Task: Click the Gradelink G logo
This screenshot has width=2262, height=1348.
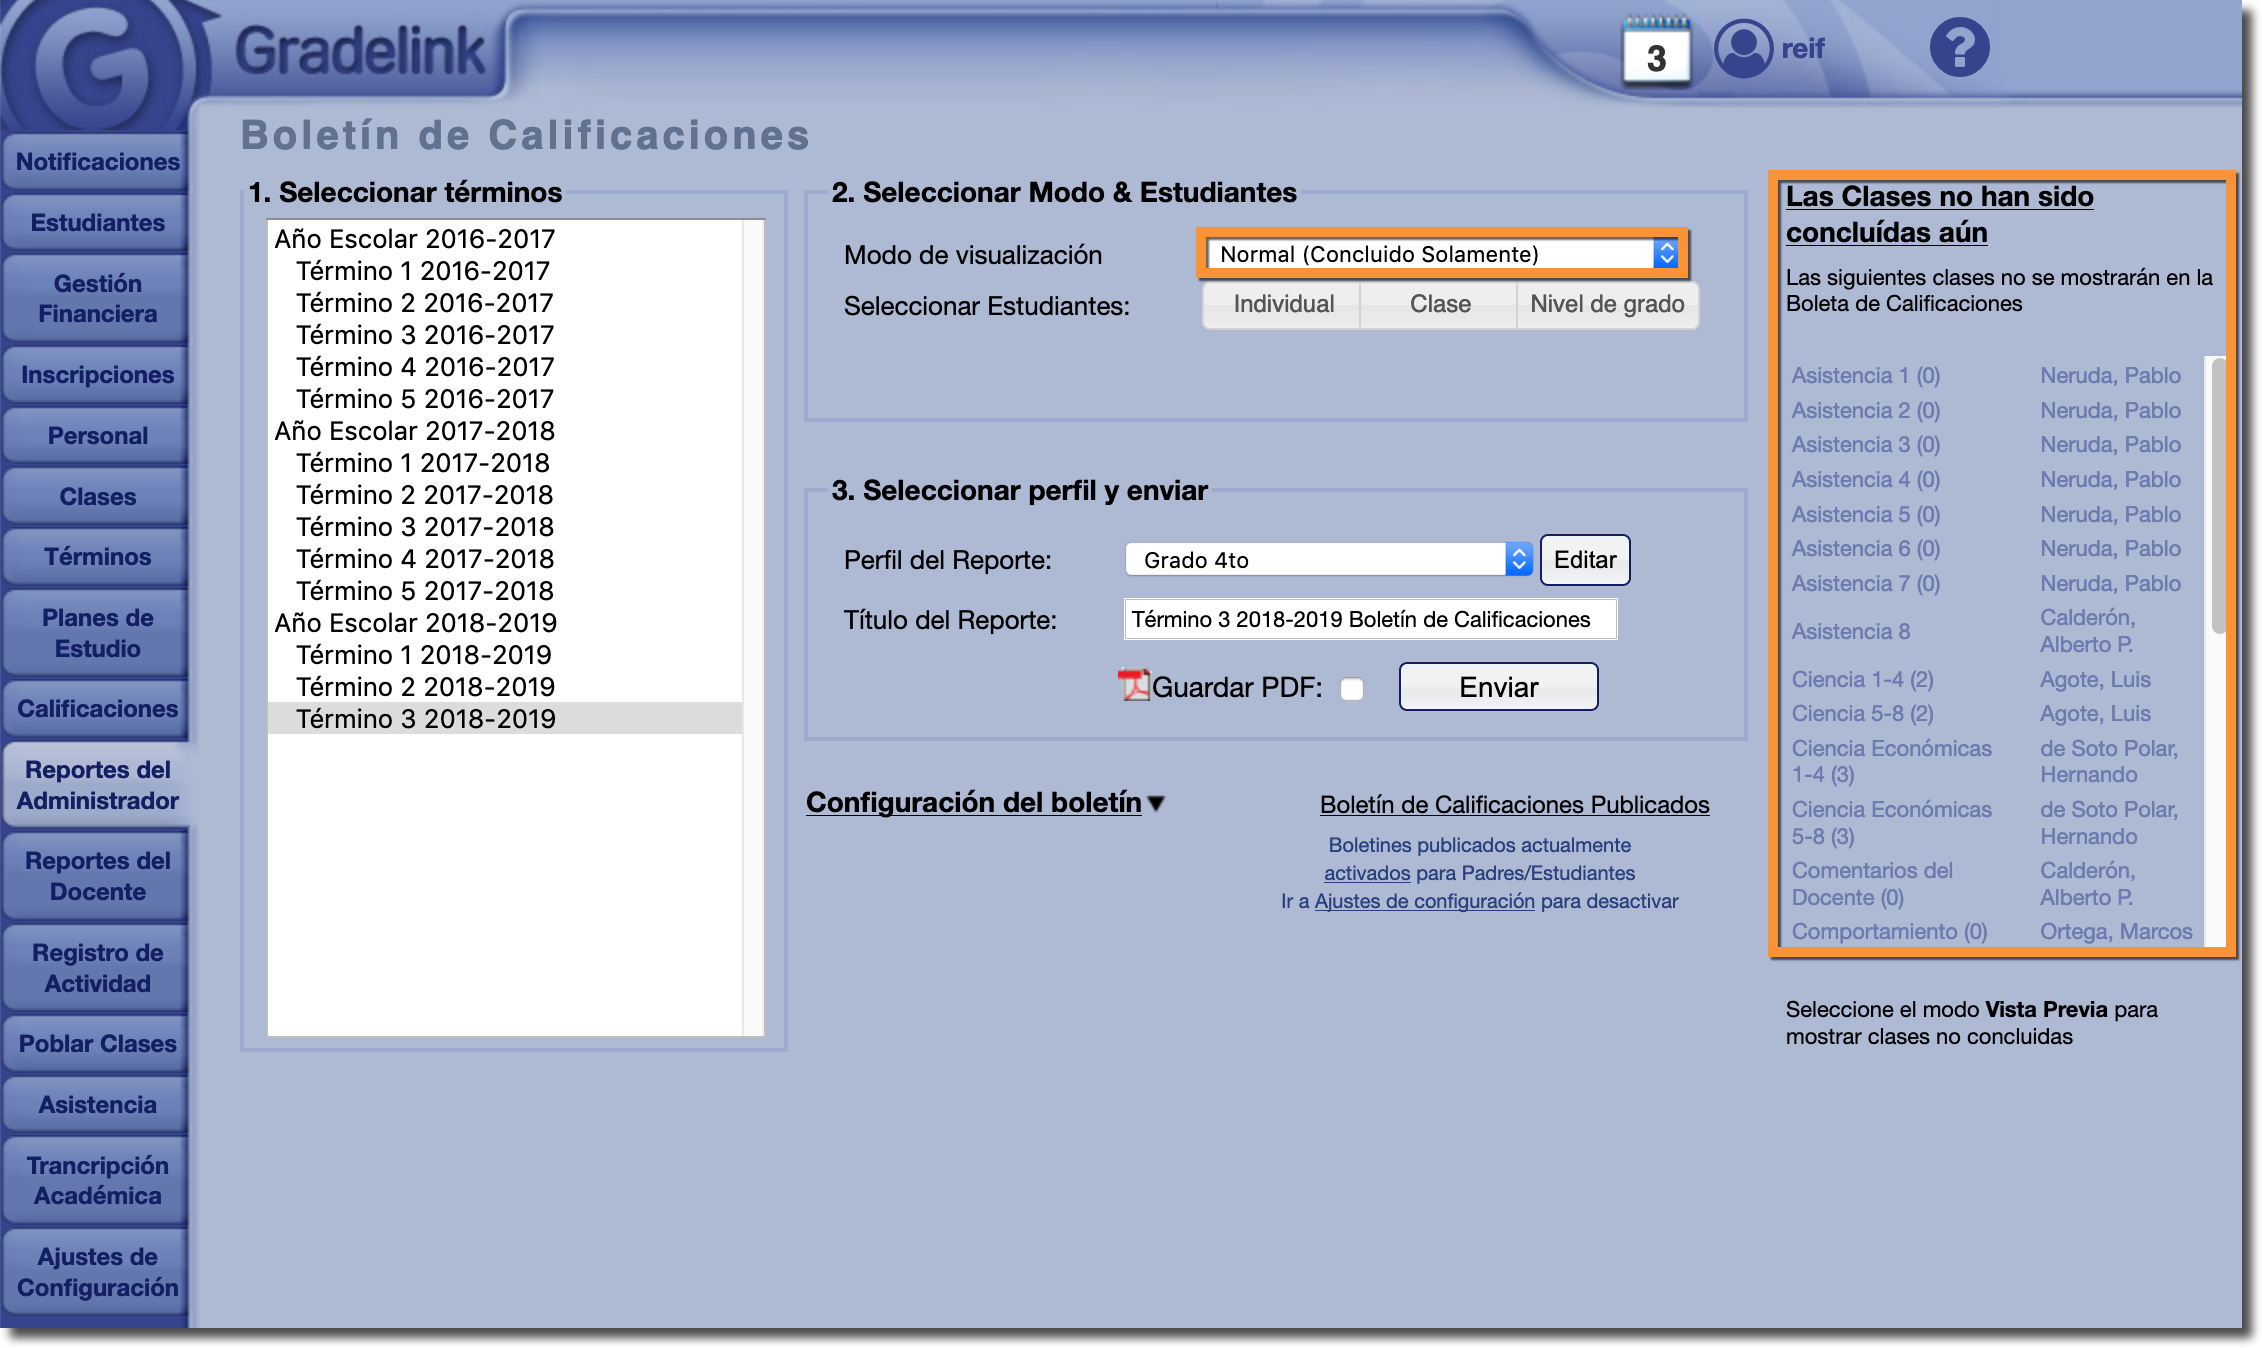Action: [x=95, y=65]
